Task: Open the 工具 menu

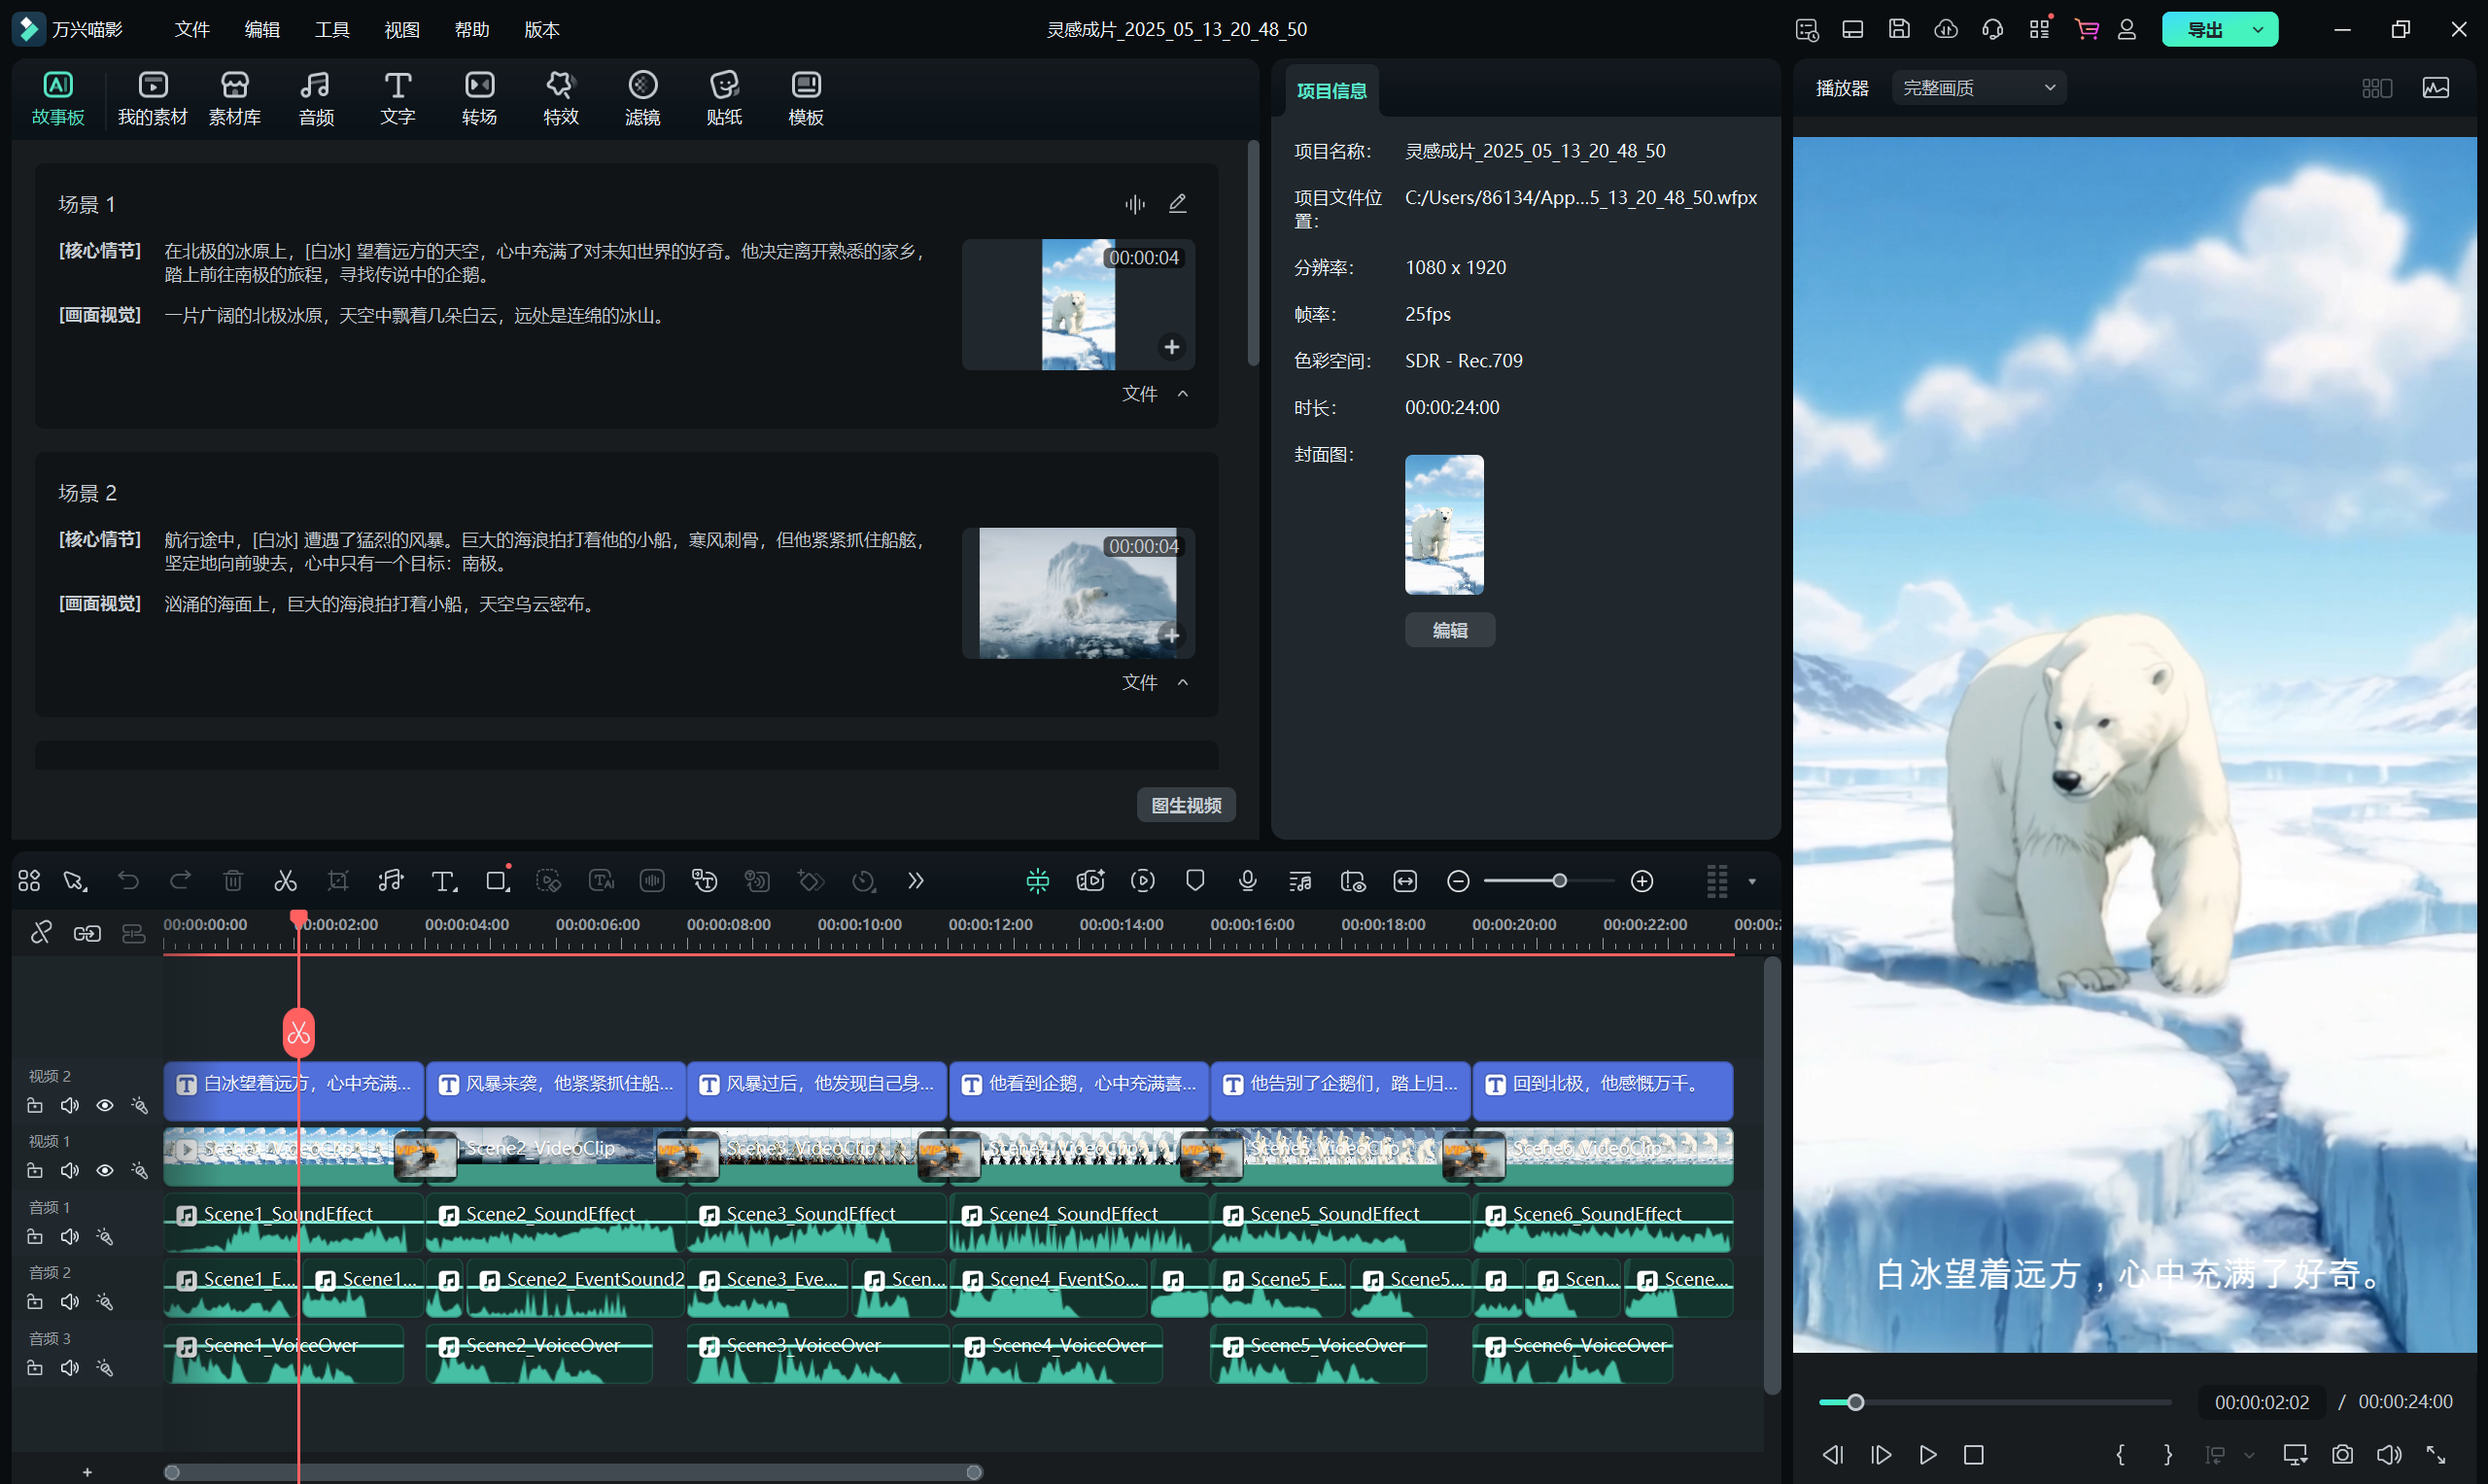Action: (332, 29)
